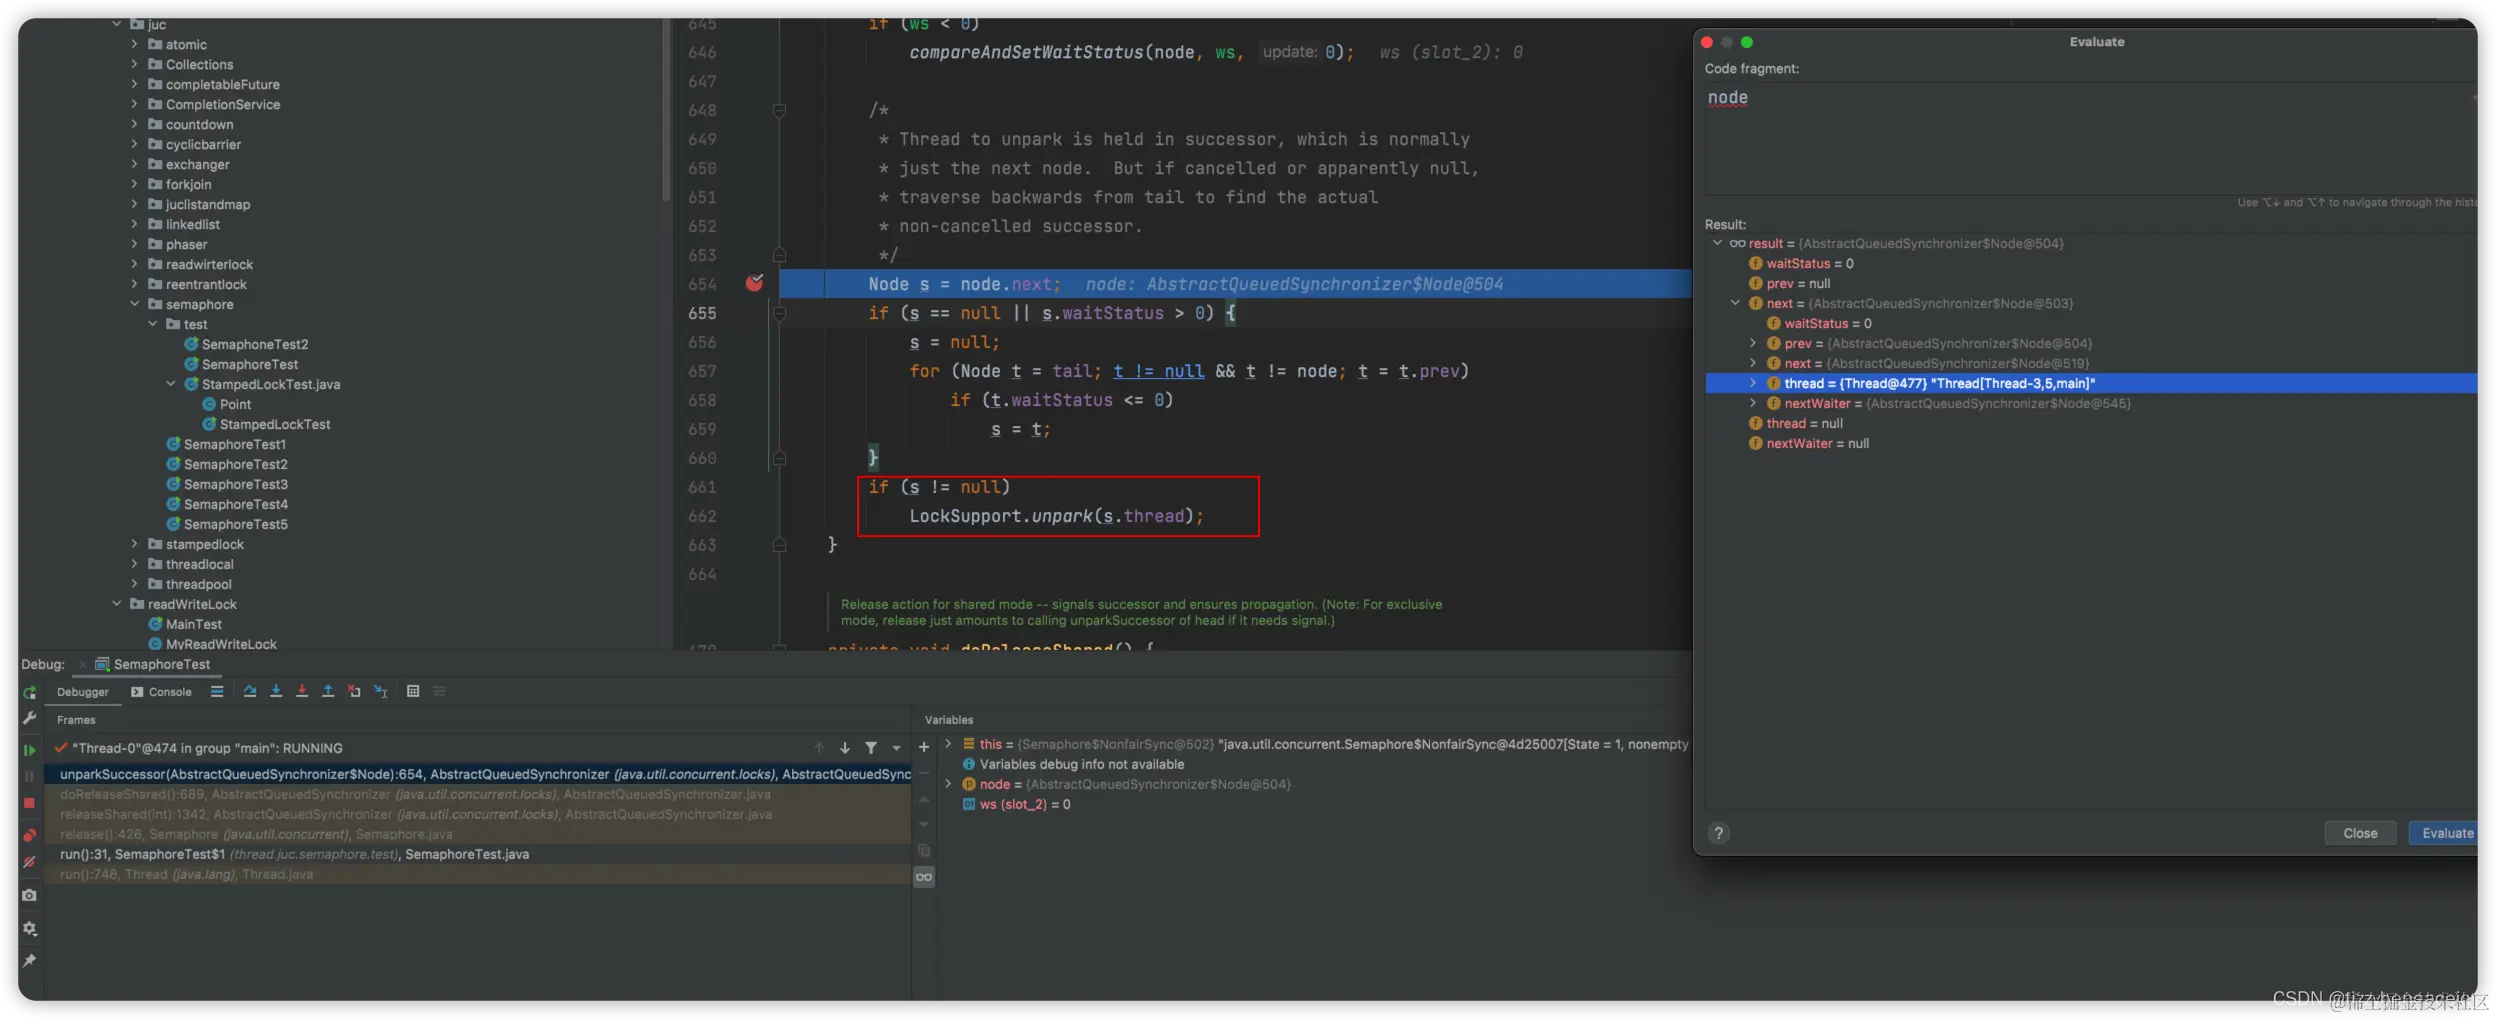Toggle Mute Breakpoints
Image resolution: width=2496 pixels, height=1019 pixels.
[x=30, y=862]
